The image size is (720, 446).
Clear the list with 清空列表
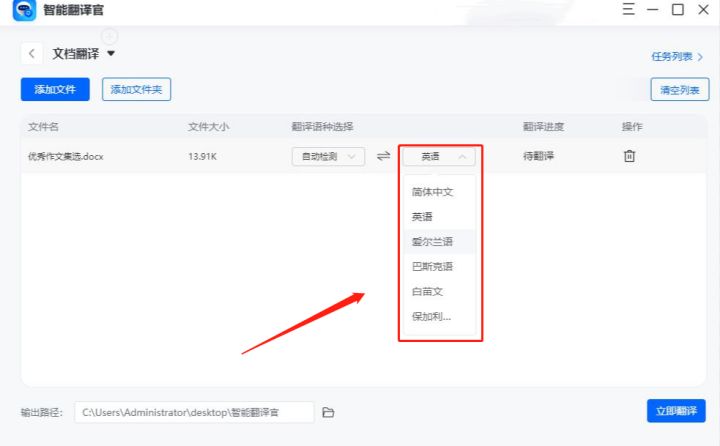pyautogui.click(x=680, y=90)
